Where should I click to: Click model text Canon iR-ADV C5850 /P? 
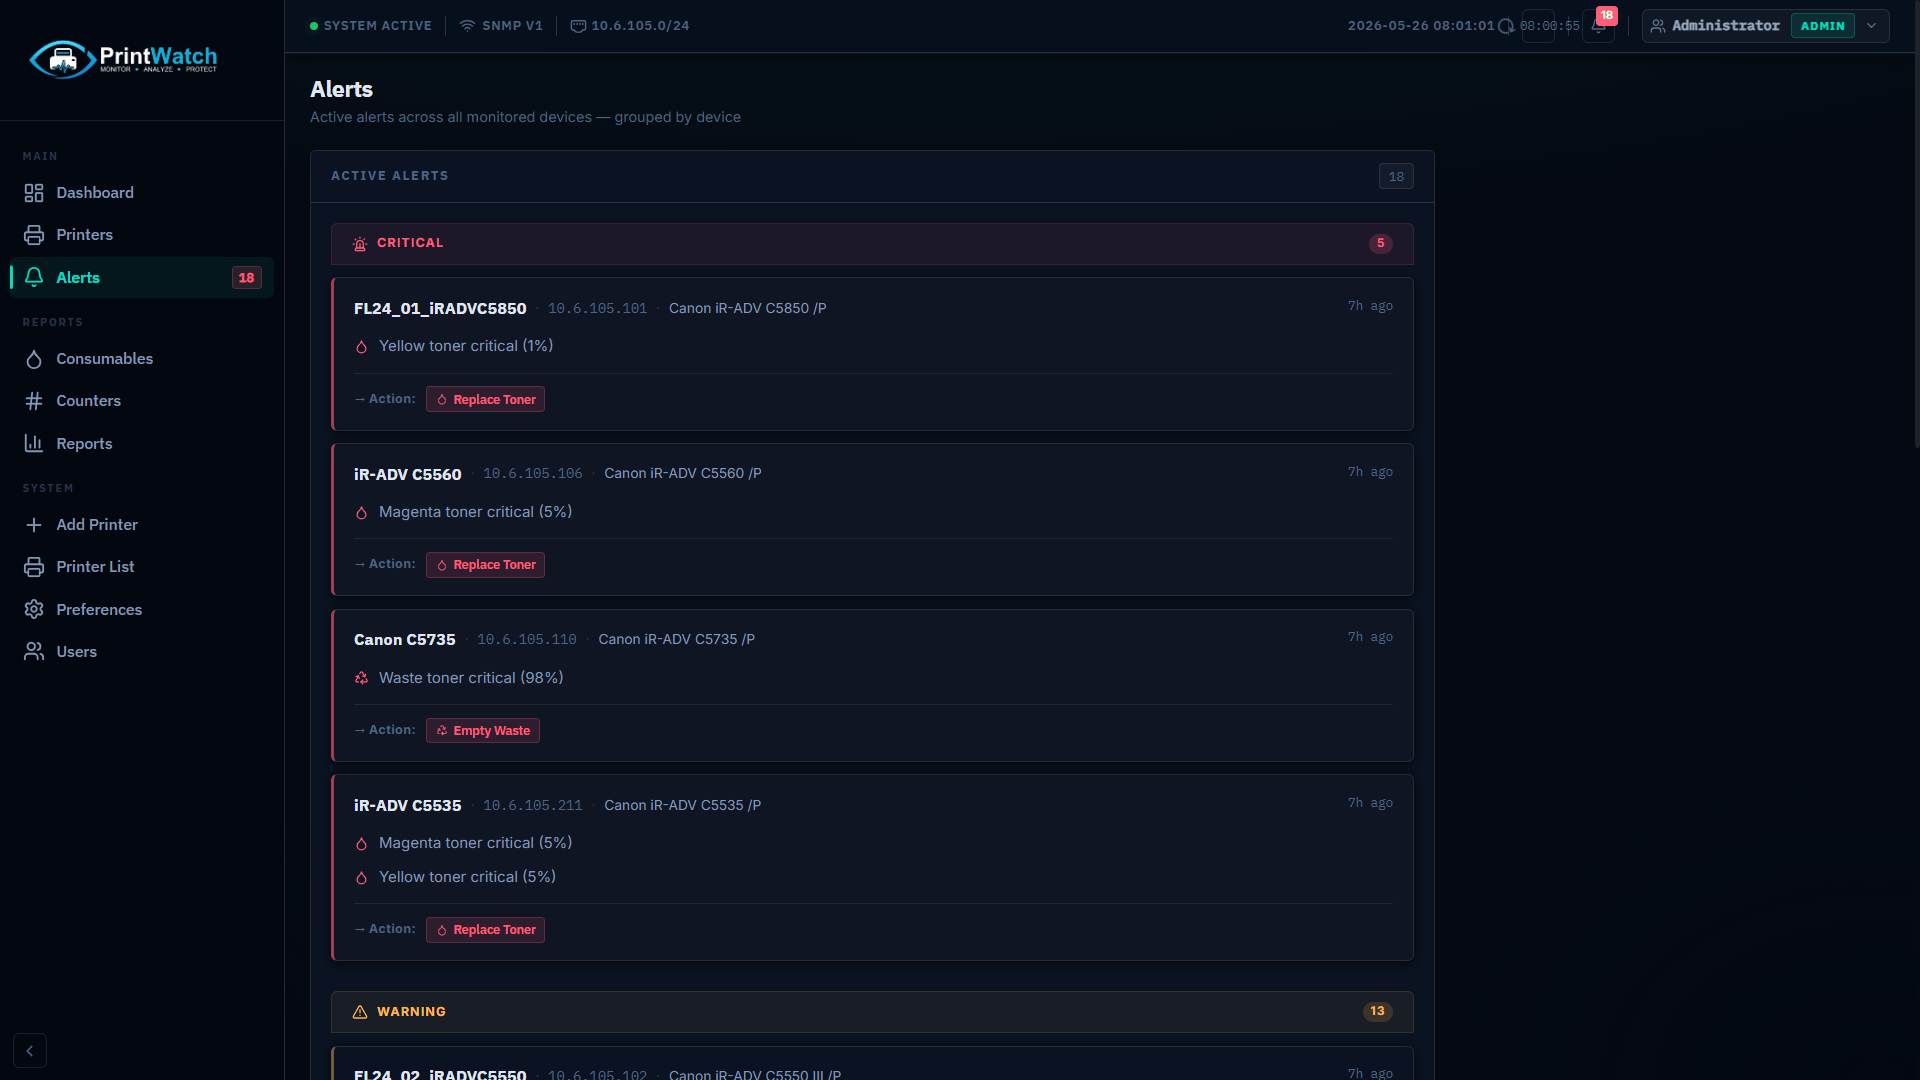[747, 308]
